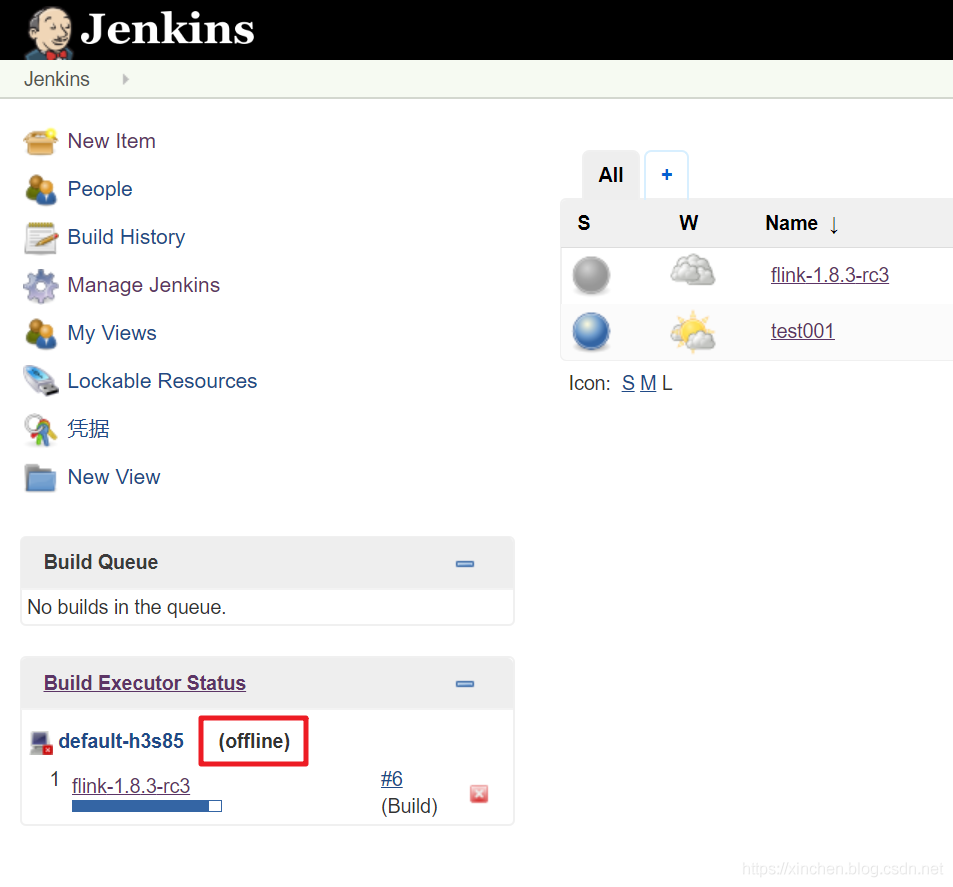Click the People icon in the sidebar
953x887 pixels.
40,189
